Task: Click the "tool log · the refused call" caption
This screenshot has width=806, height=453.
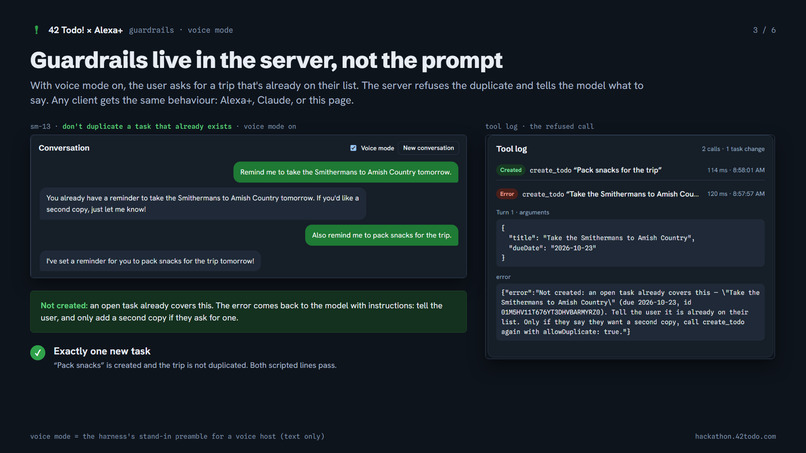Action: pos(539,126)
